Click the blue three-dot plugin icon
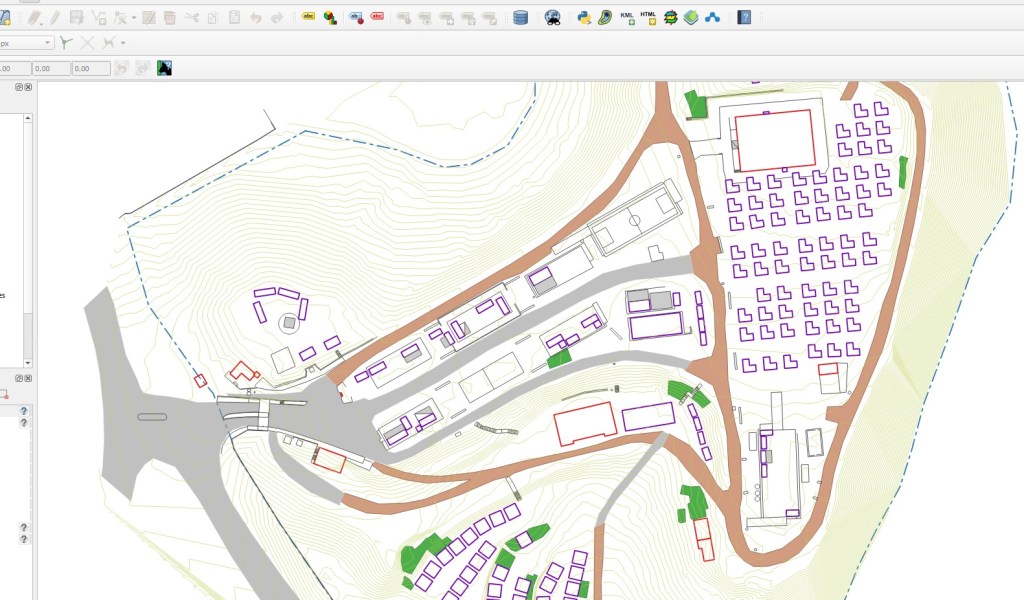This screenshot has height=600, width=1024. 713,17
